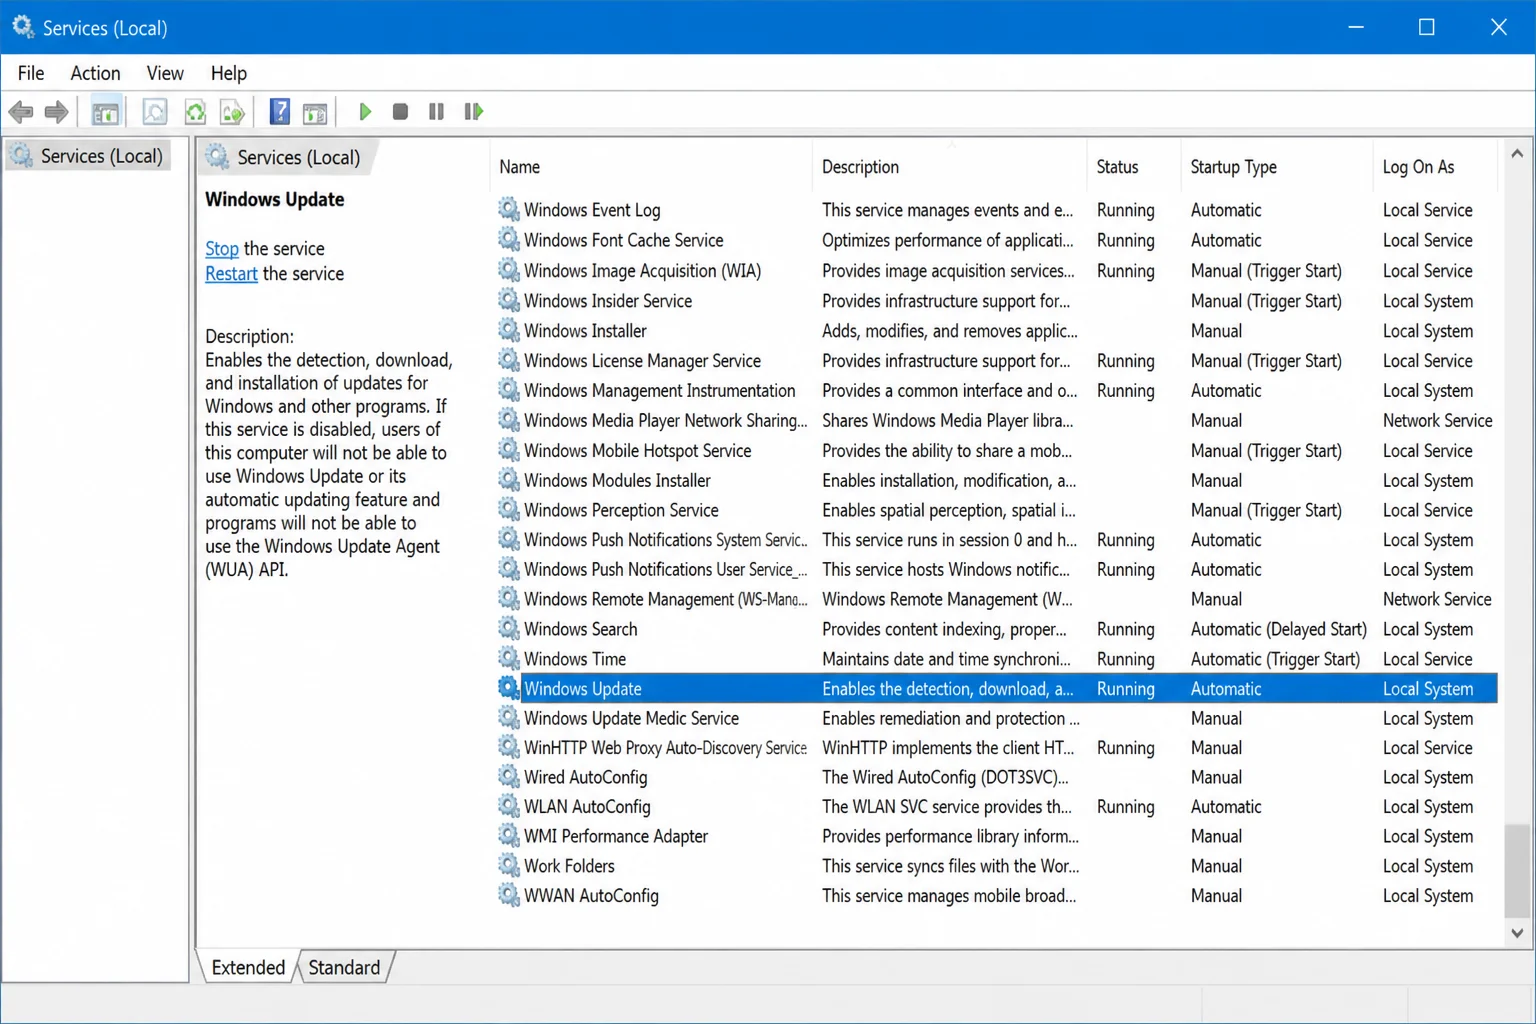The image size is (1536, 1024).
Task: Open the Properties toolbar icon
Action: [x=155, y=112]
